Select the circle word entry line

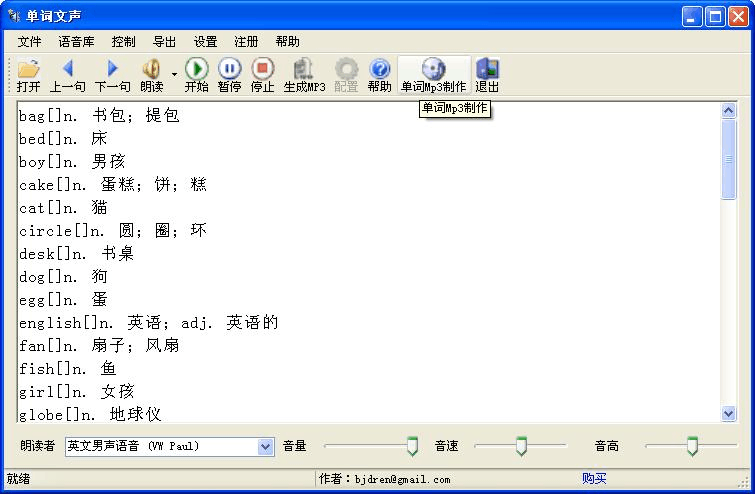pyautogui.click(x=113, y=231)
